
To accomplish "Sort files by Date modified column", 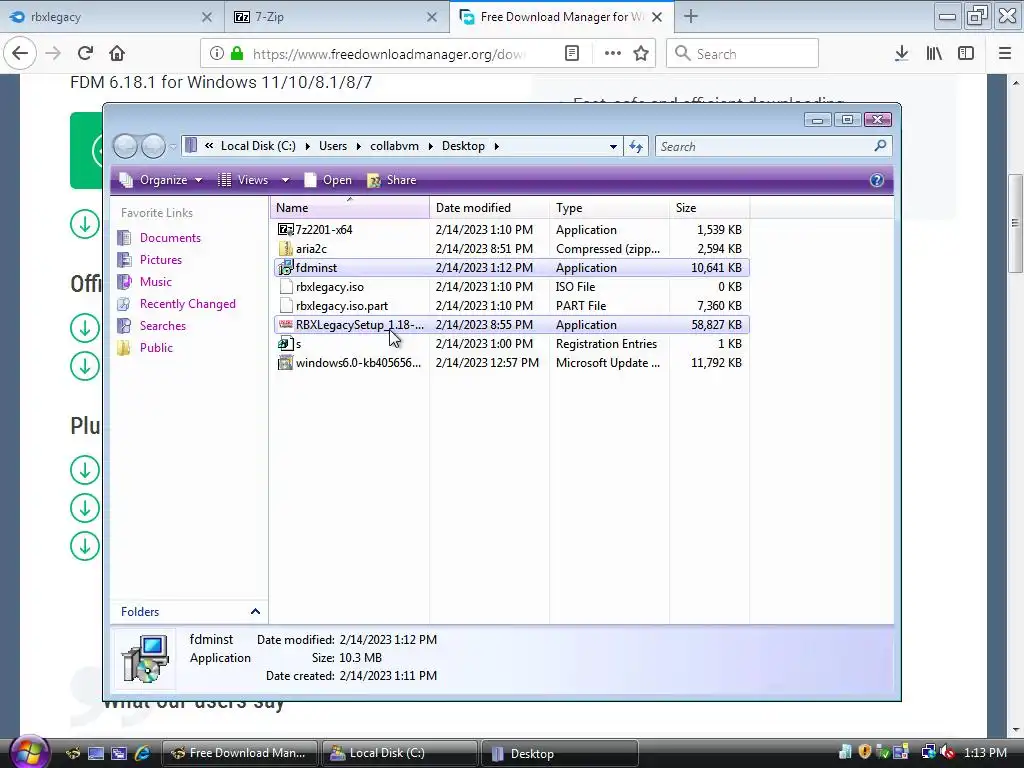I will point(490,208).
